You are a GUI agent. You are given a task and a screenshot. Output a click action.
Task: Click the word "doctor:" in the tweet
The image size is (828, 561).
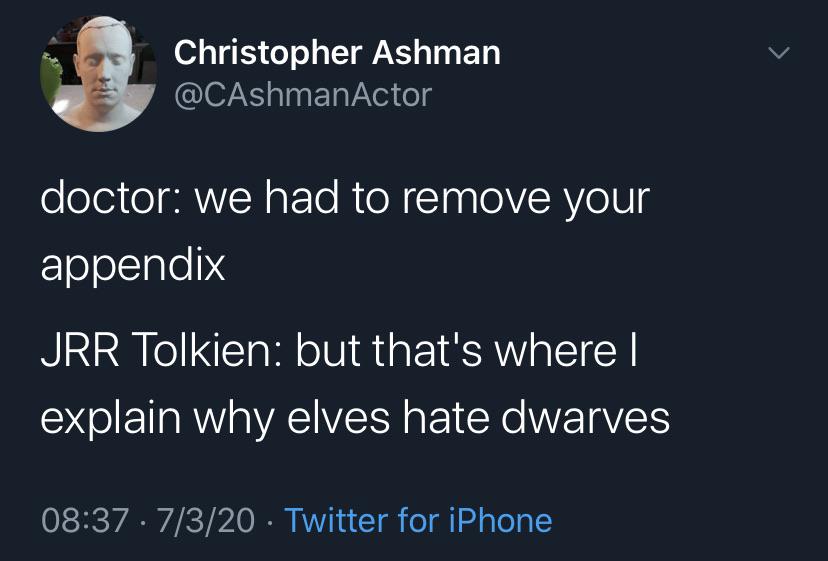[111, 198]
